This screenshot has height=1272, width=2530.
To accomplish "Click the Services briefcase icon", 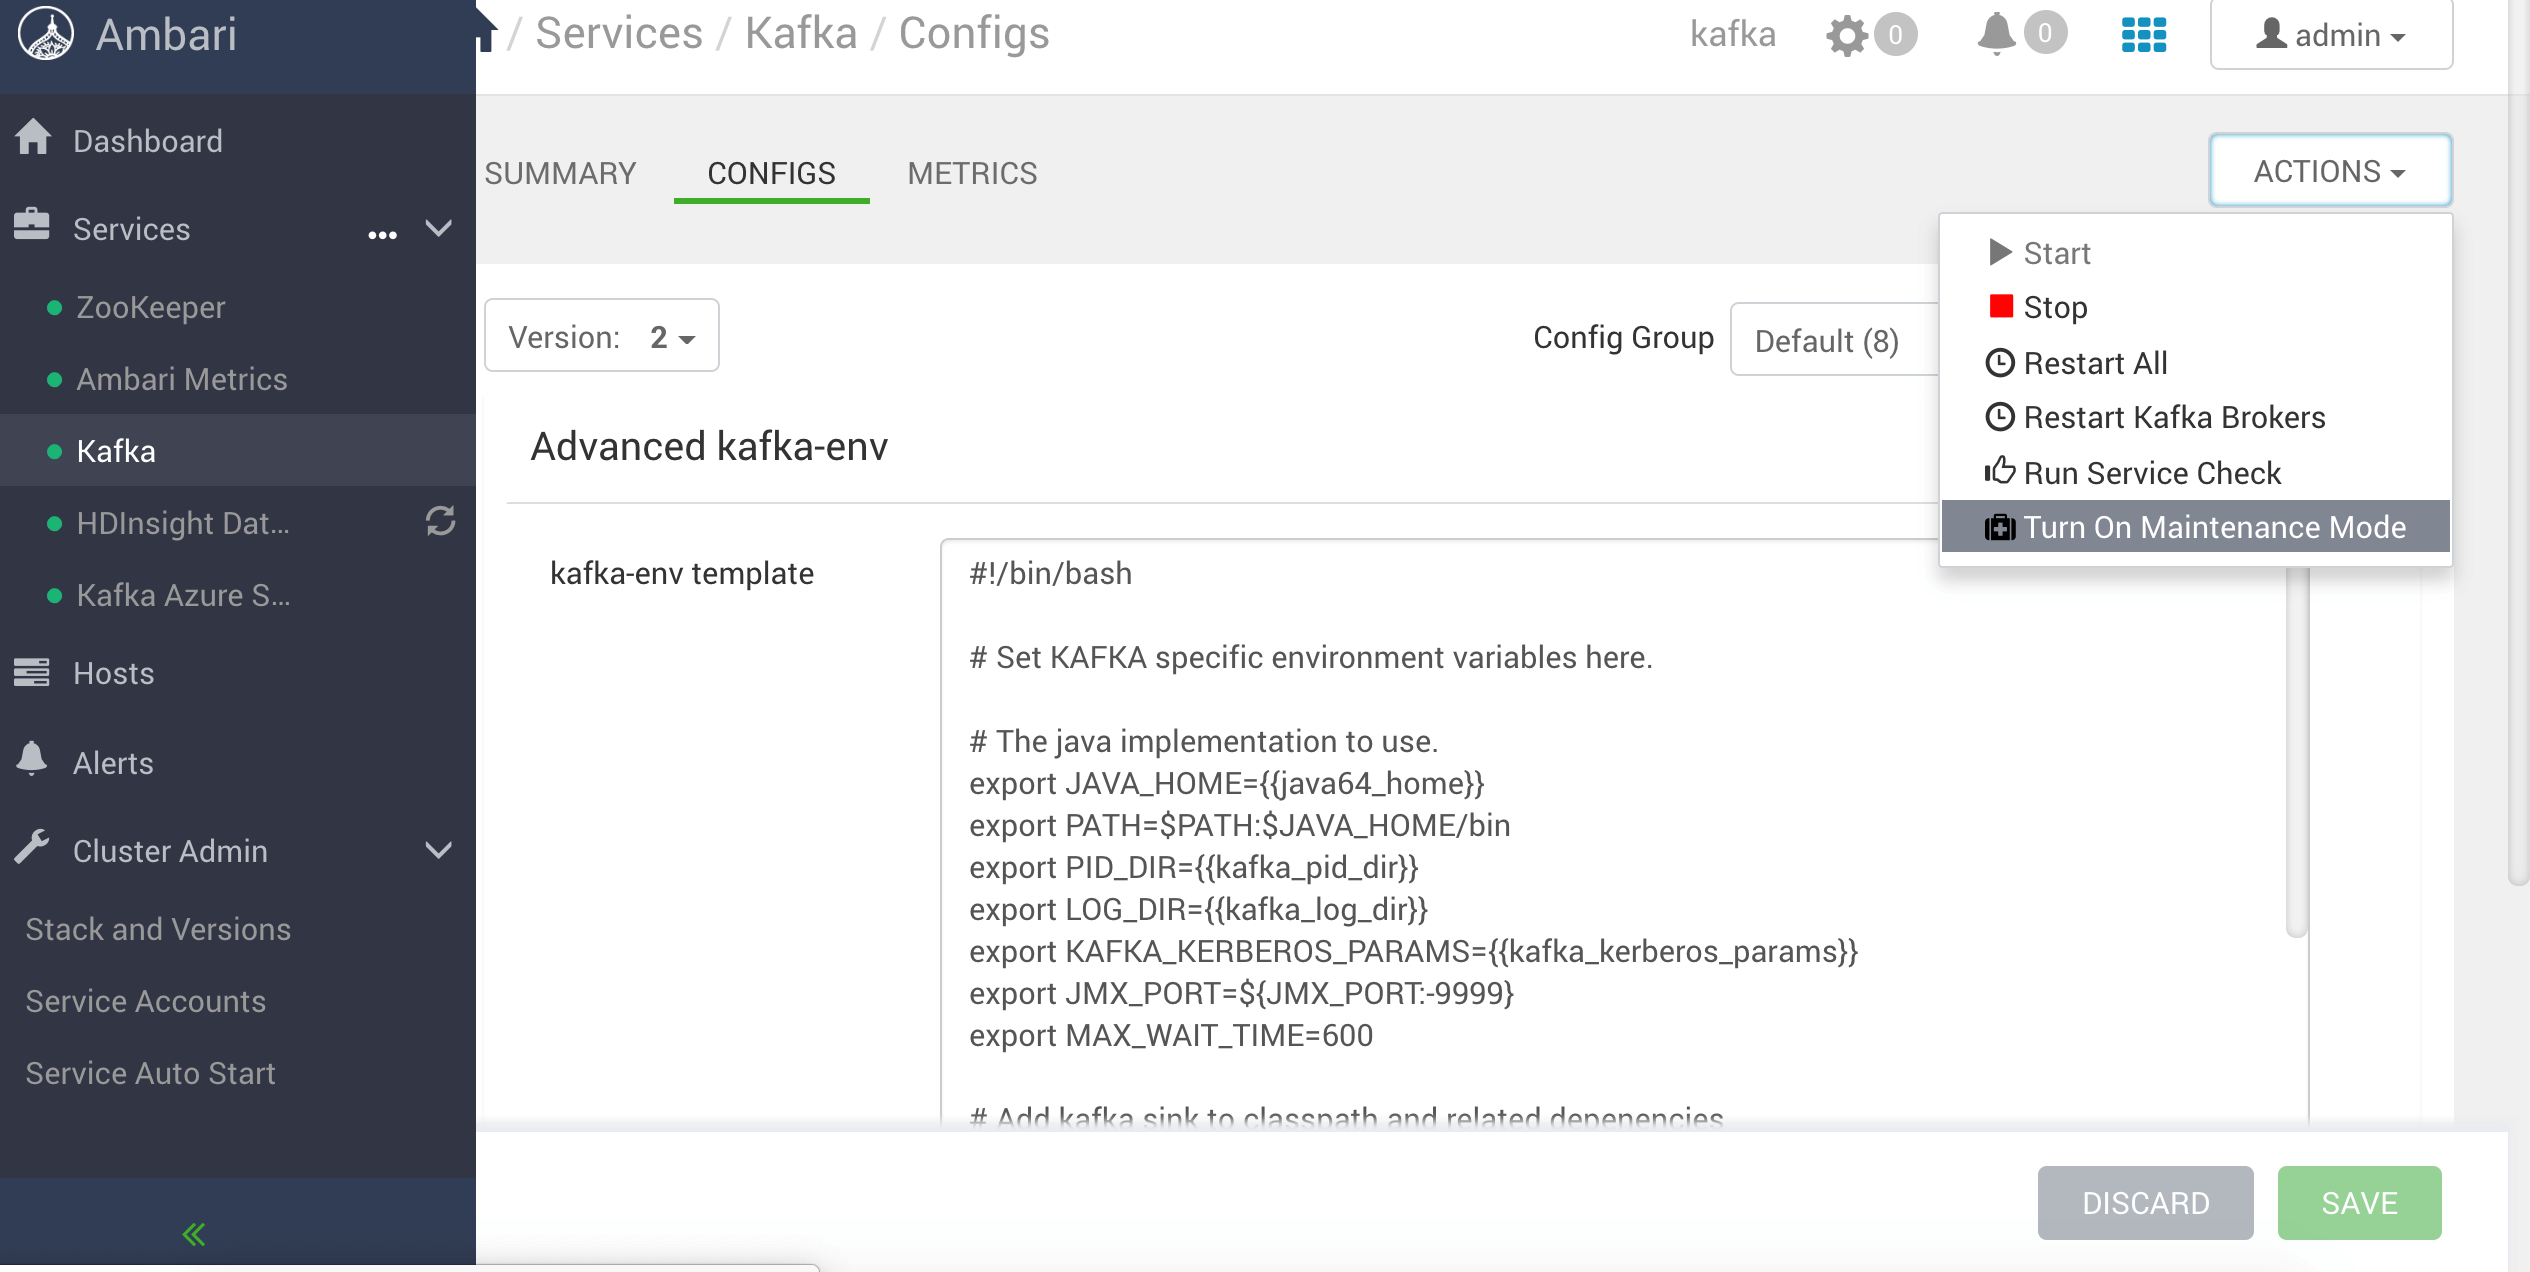I will pyautogui.click(x=32, y=226).
